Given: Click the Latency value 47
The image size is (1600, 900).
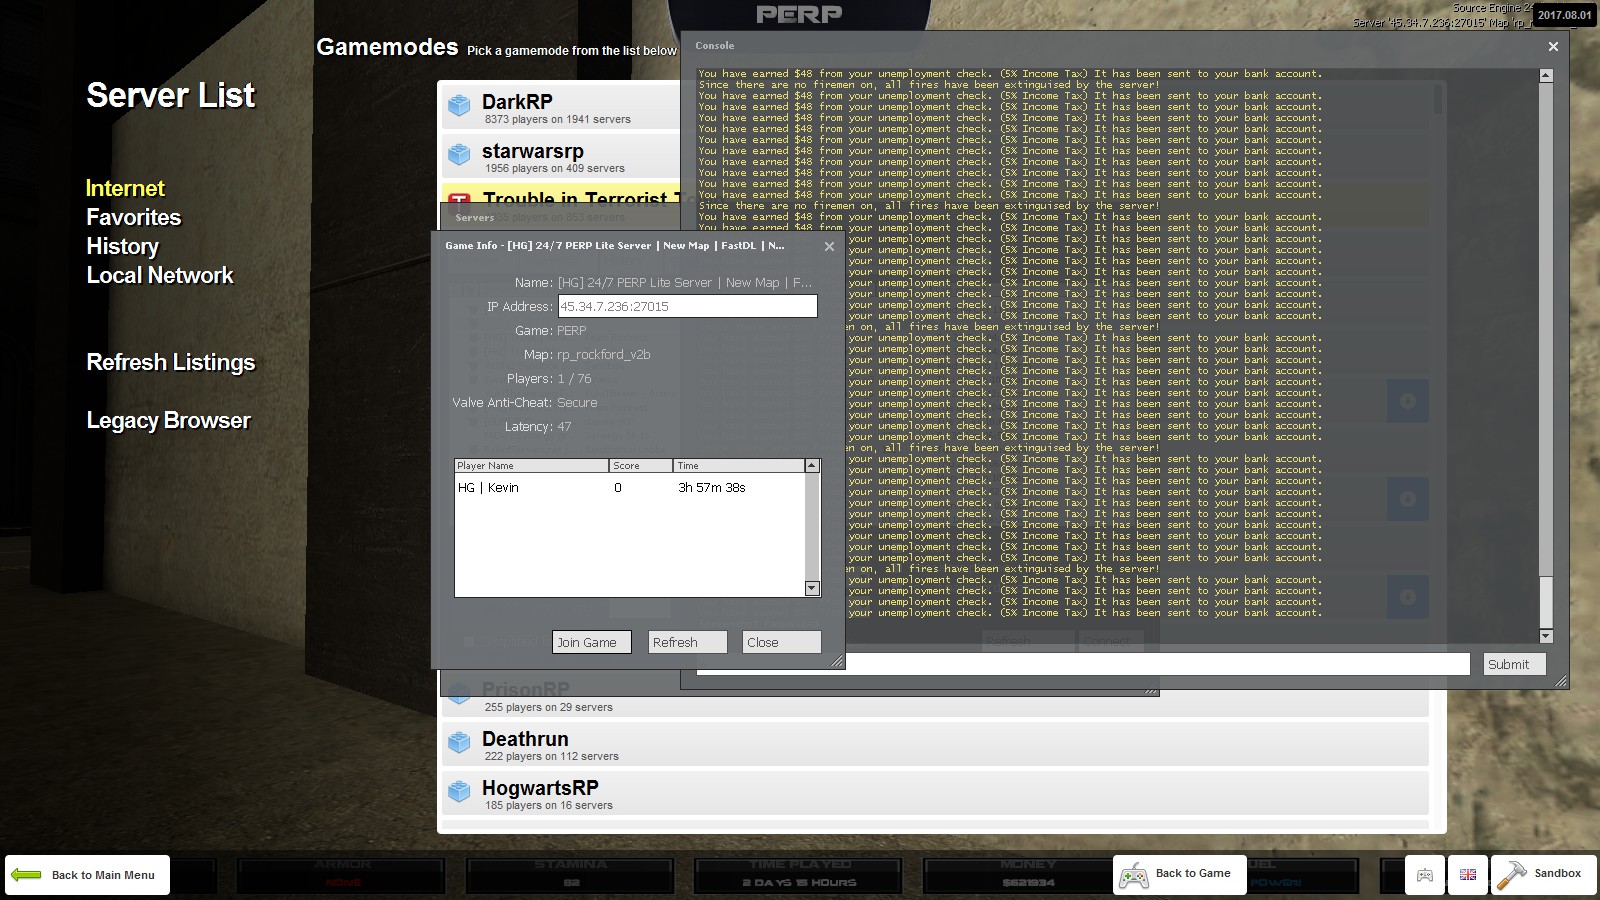Looking at the screenshot, I should [565, 427].
